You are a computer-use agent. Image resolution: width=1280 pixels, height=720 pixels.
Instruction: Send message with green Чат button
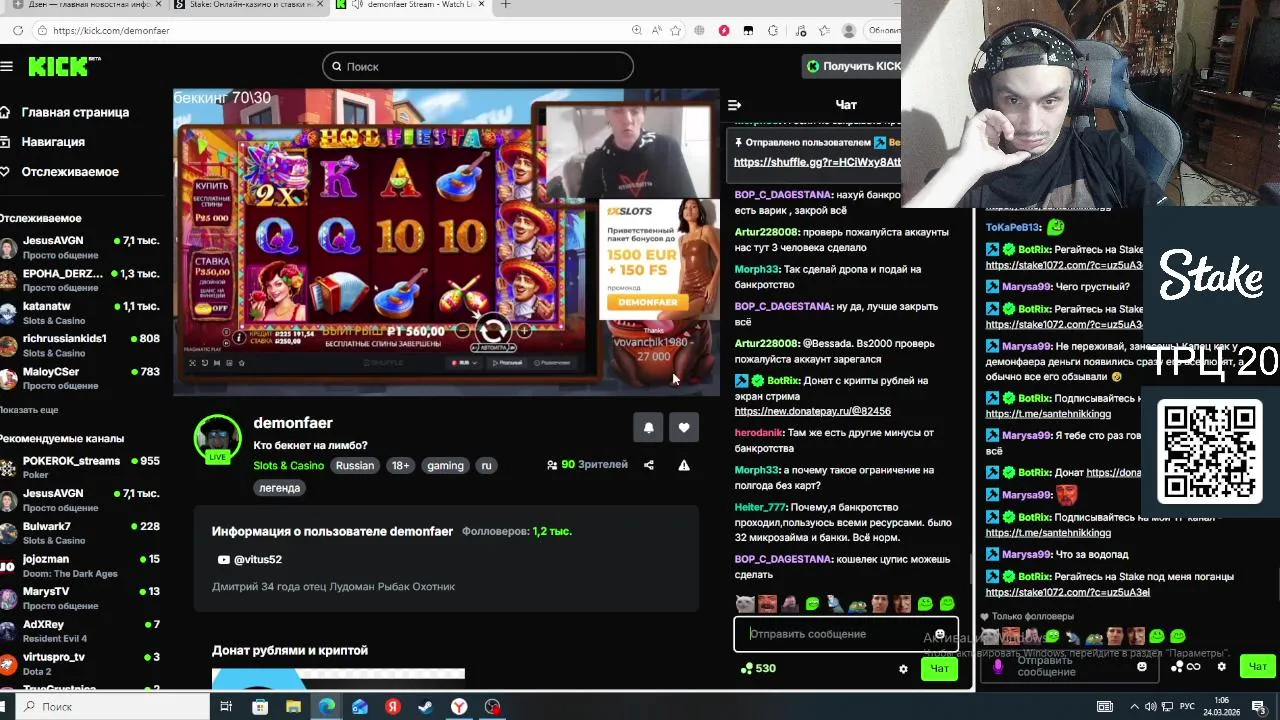coord(940,669)
